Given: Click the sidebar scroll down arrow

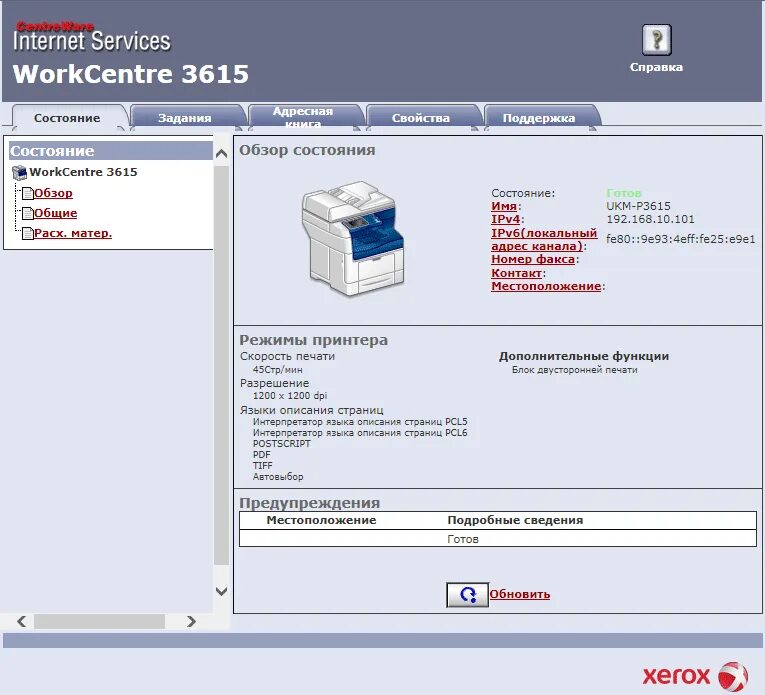Looking at the screenshot, I should 221,592.
